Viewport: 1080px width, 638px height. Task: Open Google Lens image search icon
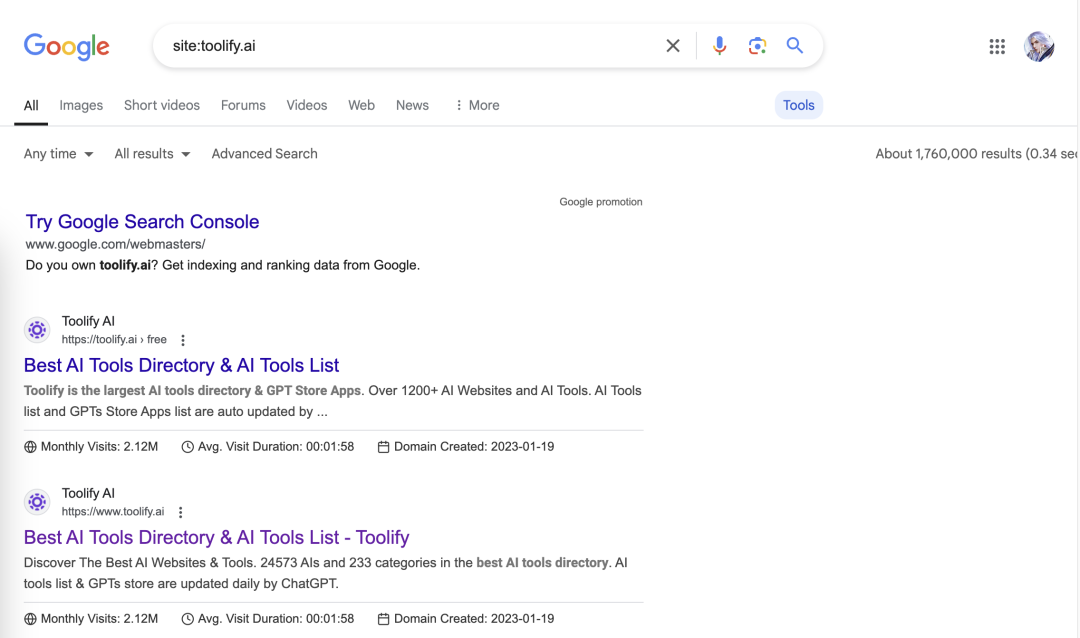757,46
